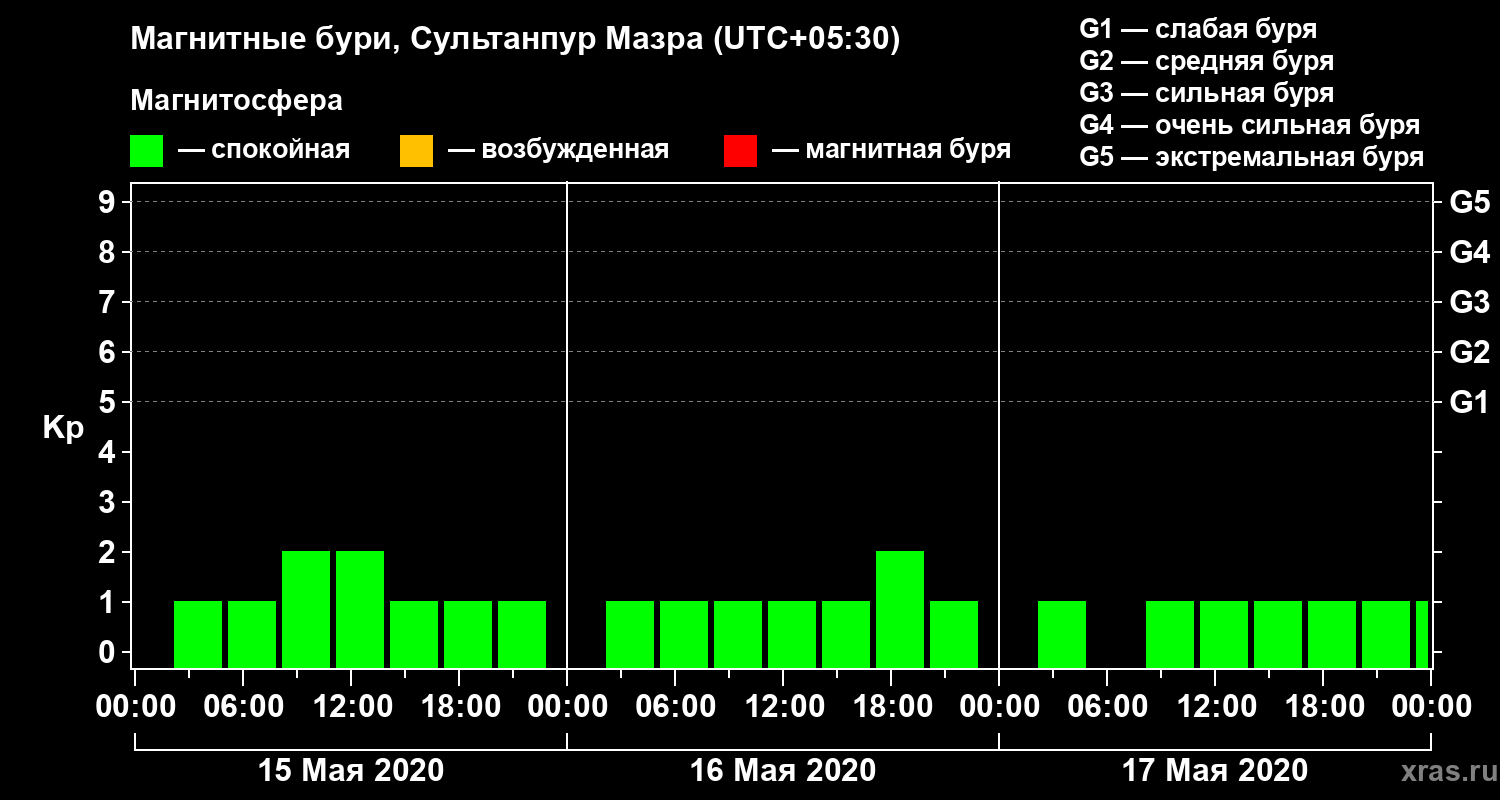This screenshot has height=800, width=1500.
Task: Click the G4 label on the right axis
Action: coord(1470,252)
